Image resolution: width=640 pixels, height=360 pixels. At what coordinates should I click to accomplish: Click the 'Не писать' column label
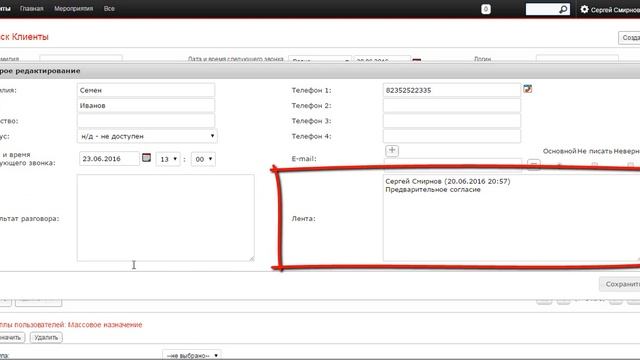click(x=595, y=151)
